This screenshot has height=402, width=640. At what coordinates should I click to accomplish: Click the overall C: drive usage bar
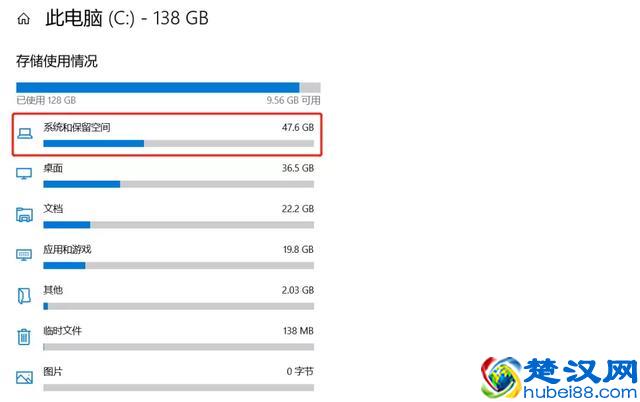(x=168, y=87)
